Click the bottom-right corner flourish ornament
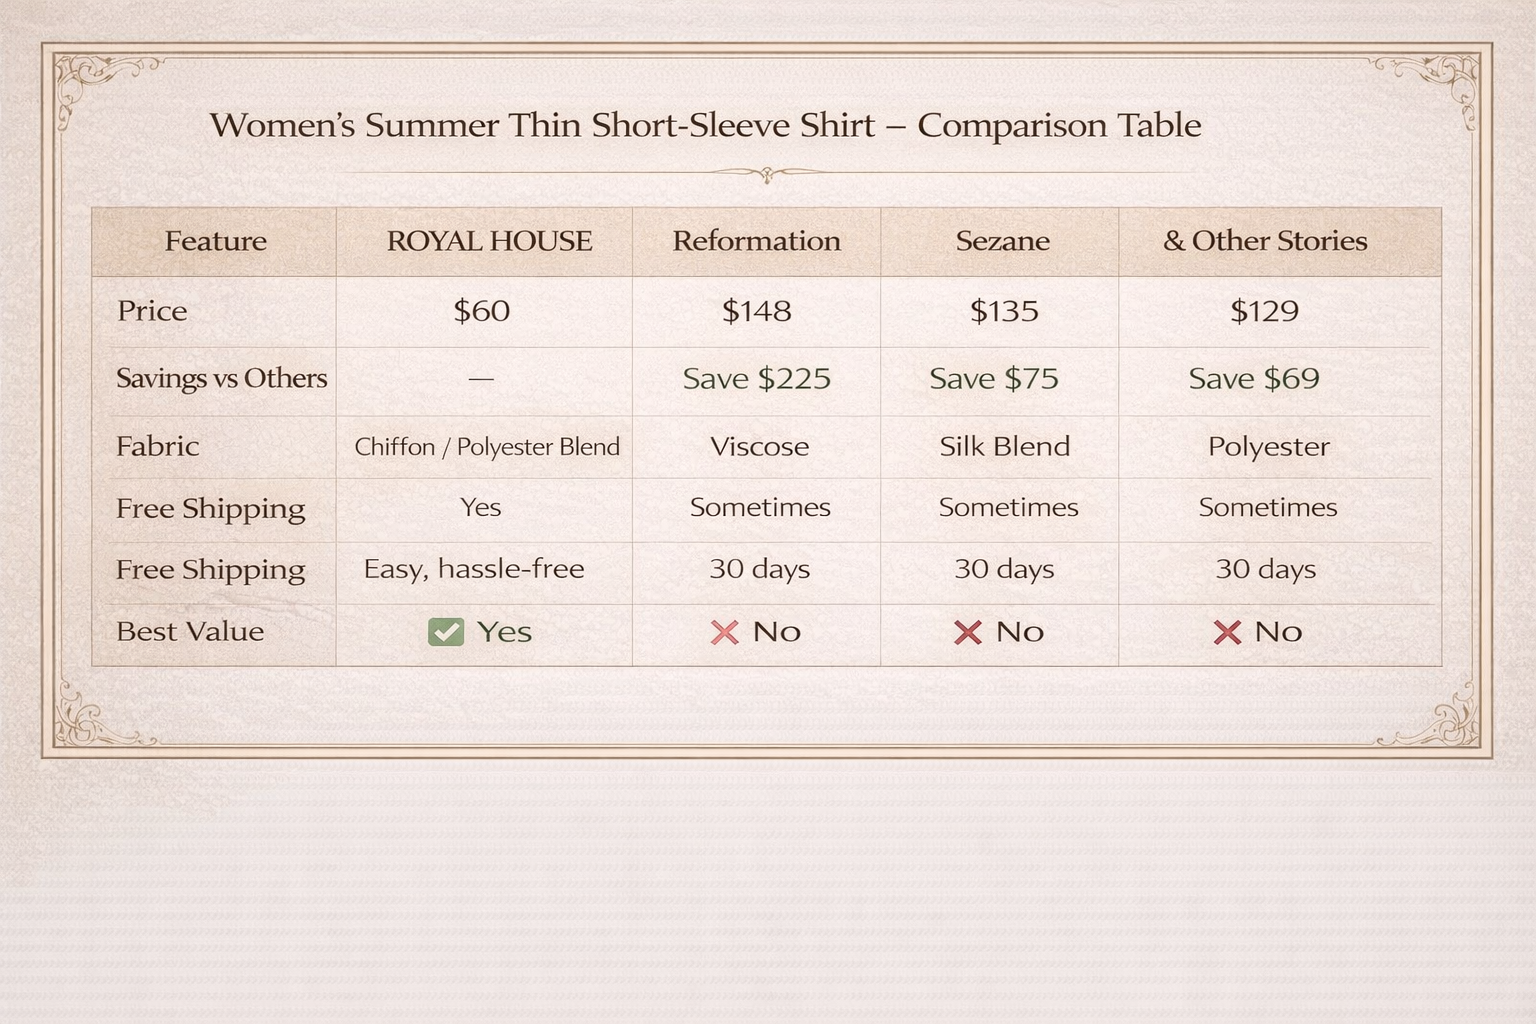The image size is (1536, 1024). (x=1445, y=717)
